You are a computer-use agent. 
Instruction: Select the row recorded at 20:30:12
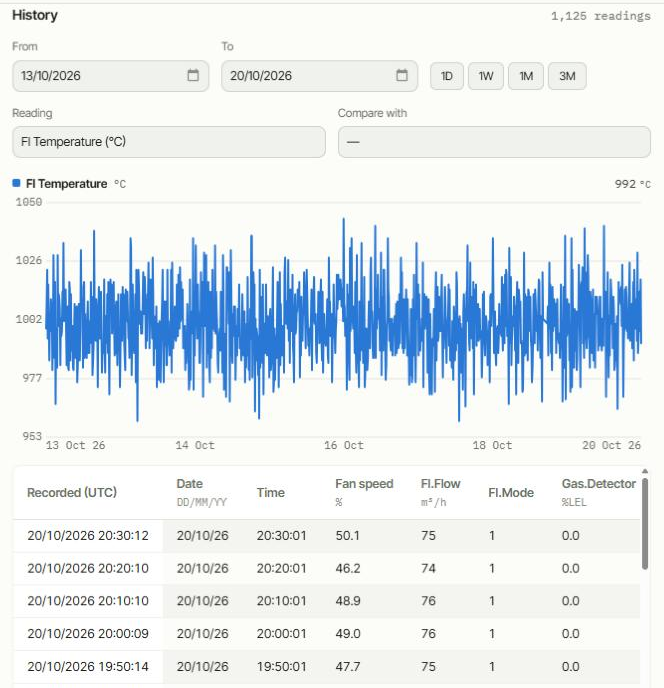[x=327, y=536]
